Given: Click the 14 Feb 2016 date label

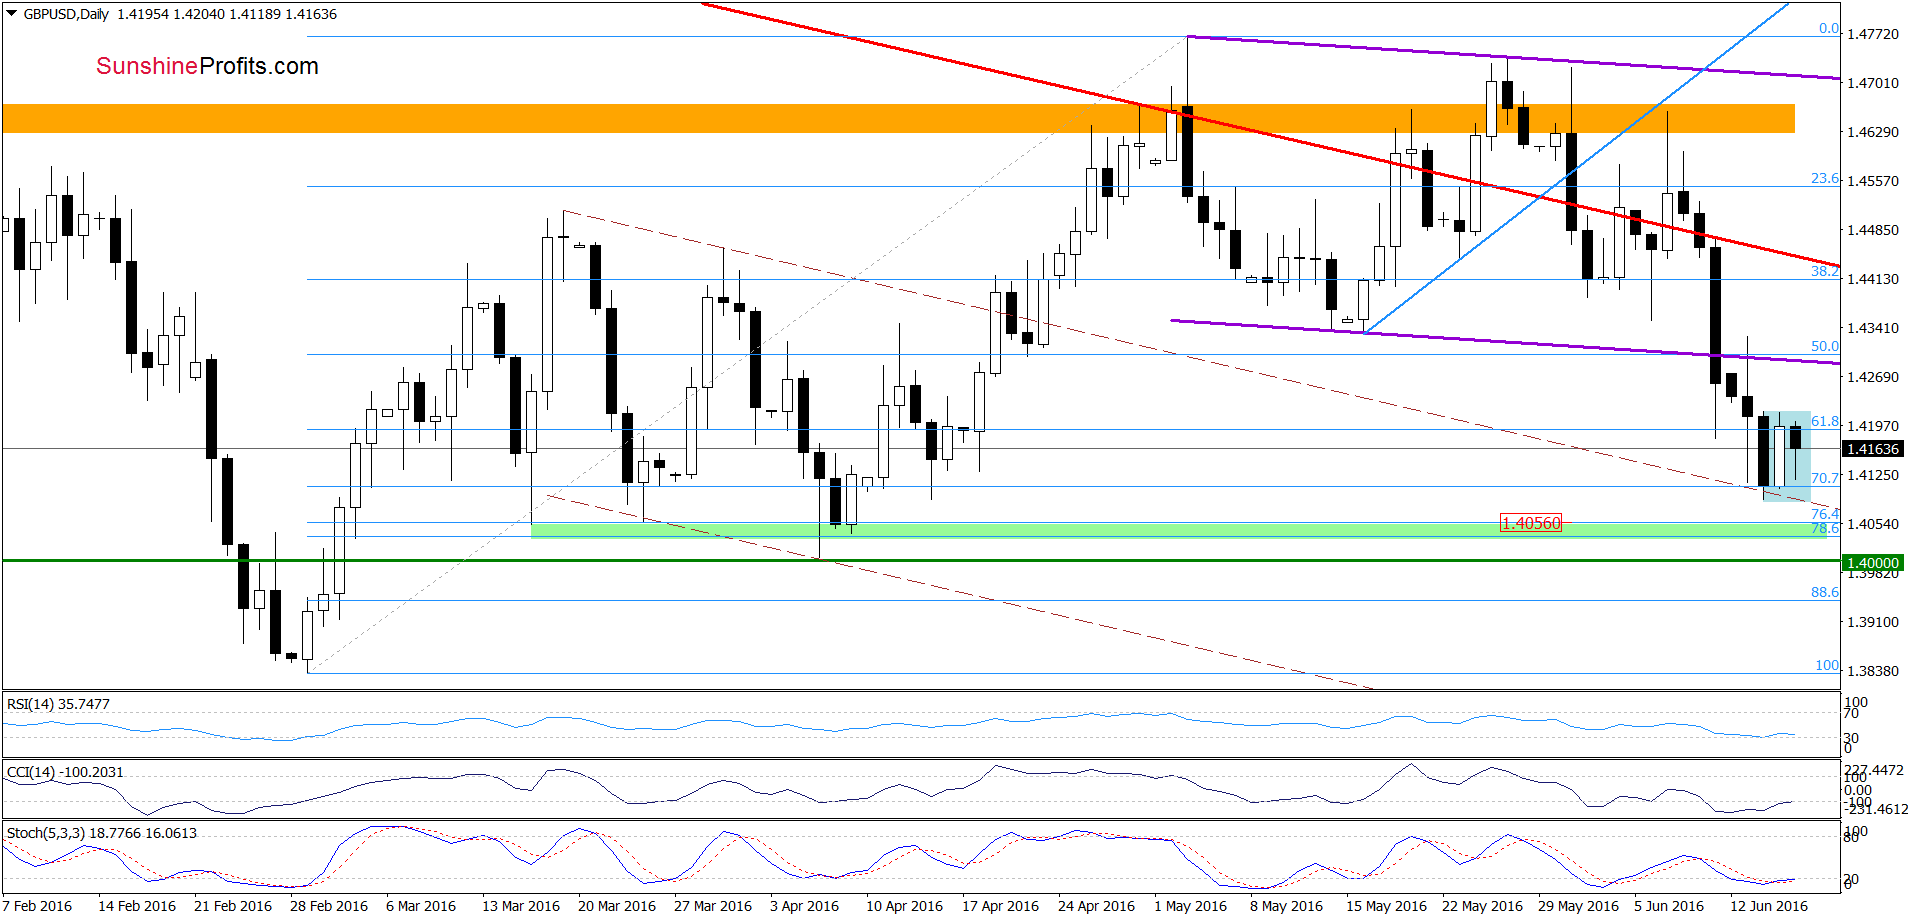Looking at the screenshot, I should tap(137, 906).
